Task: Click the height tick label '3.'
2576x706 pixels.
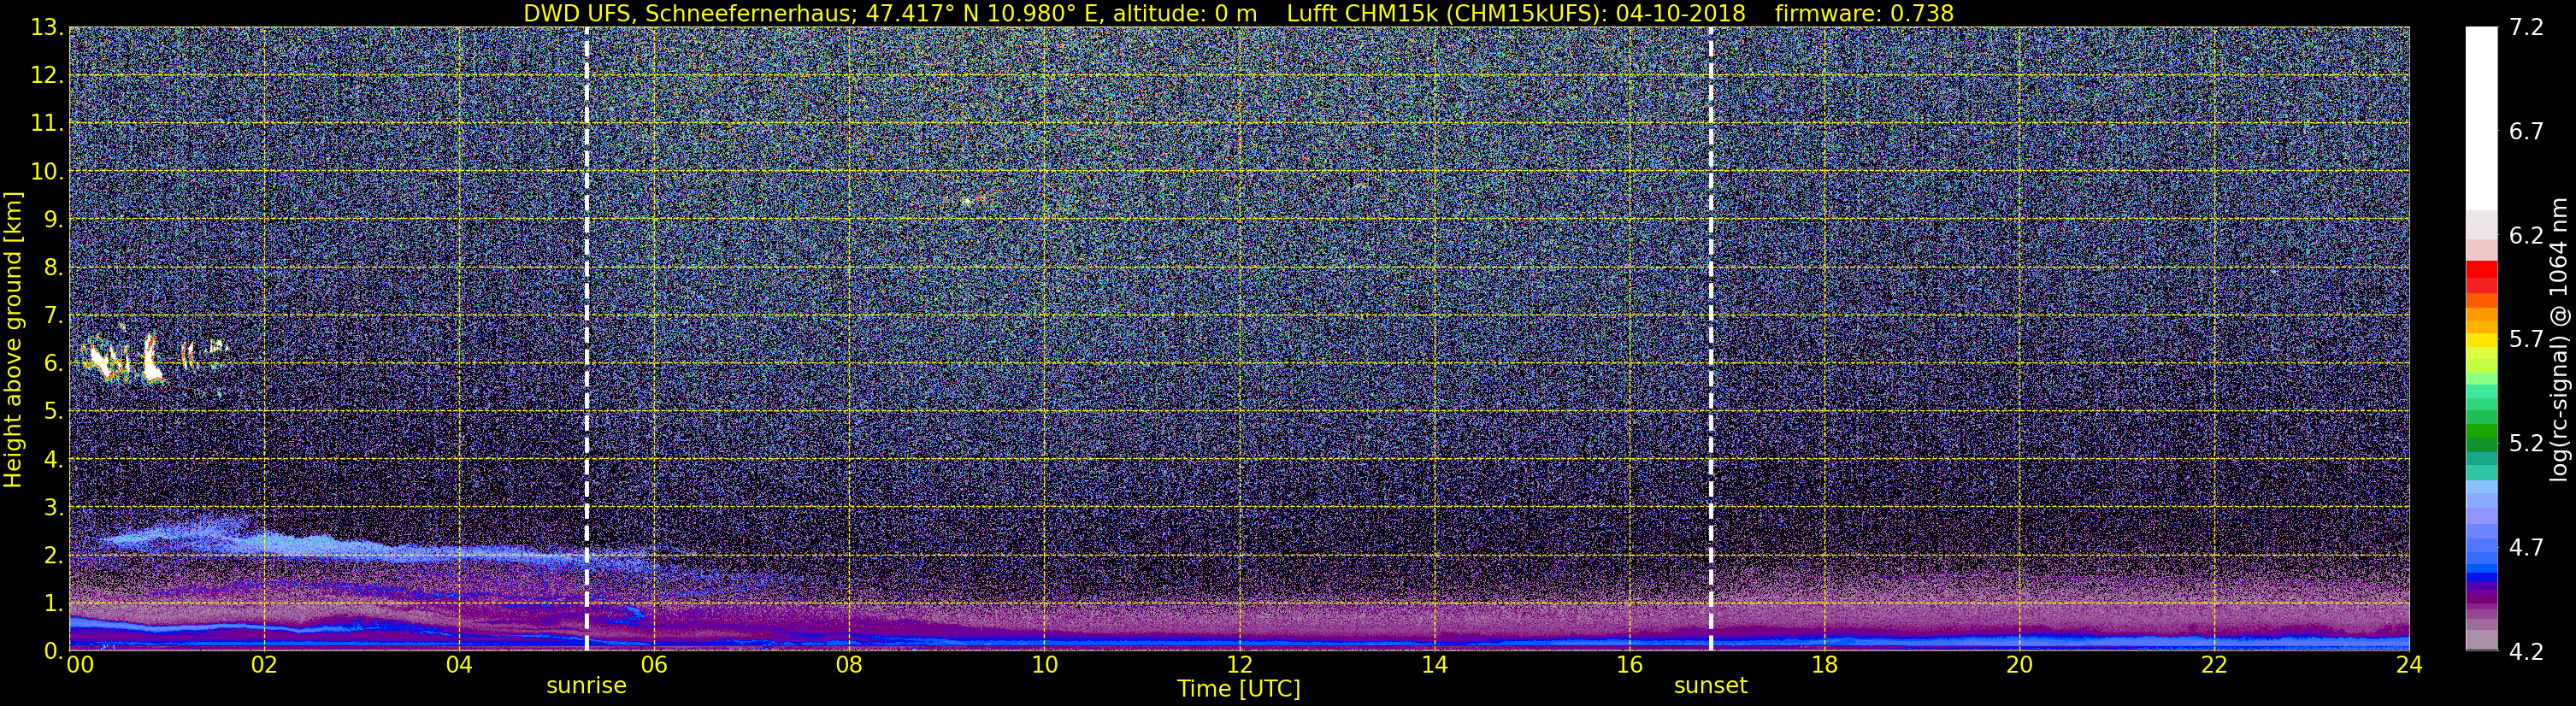Action: tap(54, 507)
